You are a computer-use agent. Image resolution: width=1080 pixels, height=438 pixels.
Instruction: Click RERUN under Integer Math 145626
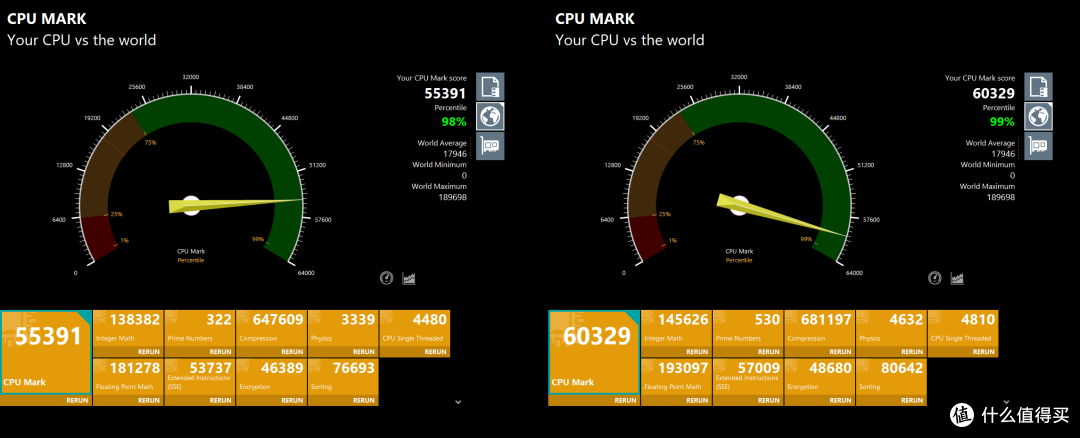coord(697,352)
